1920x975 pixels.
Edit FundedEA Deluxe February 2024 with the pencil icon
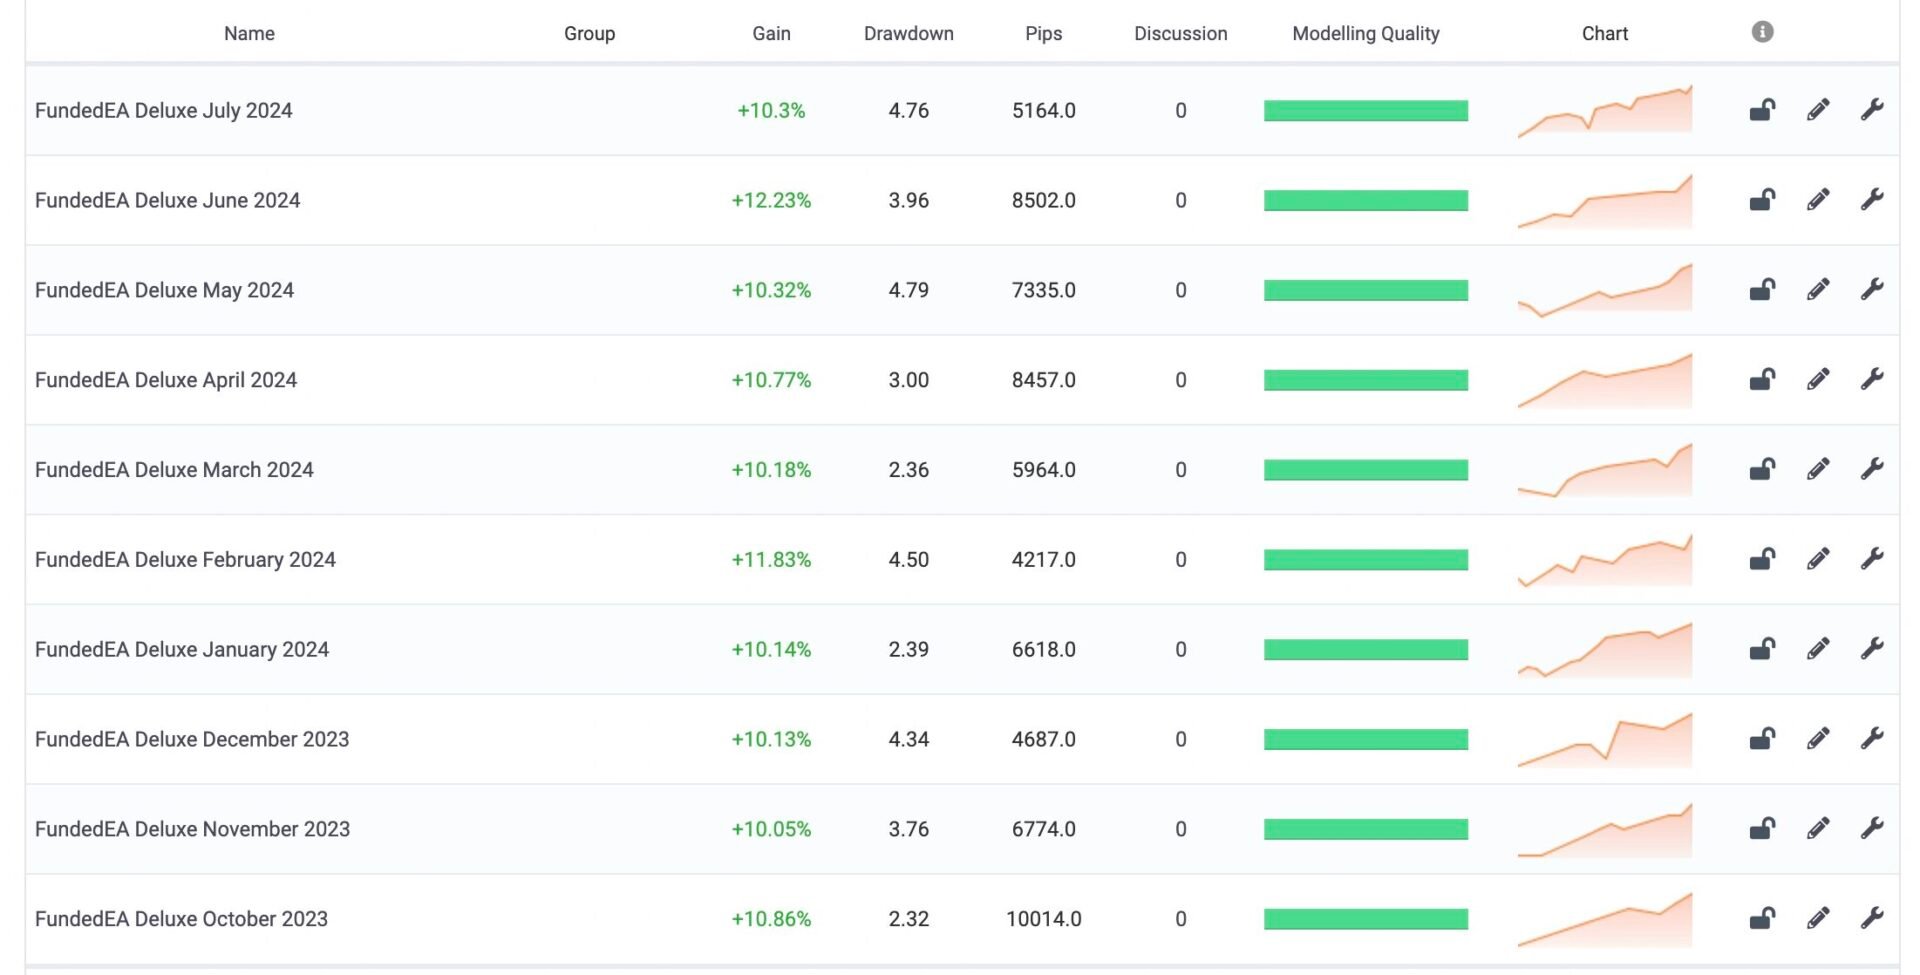(1818, 559)
